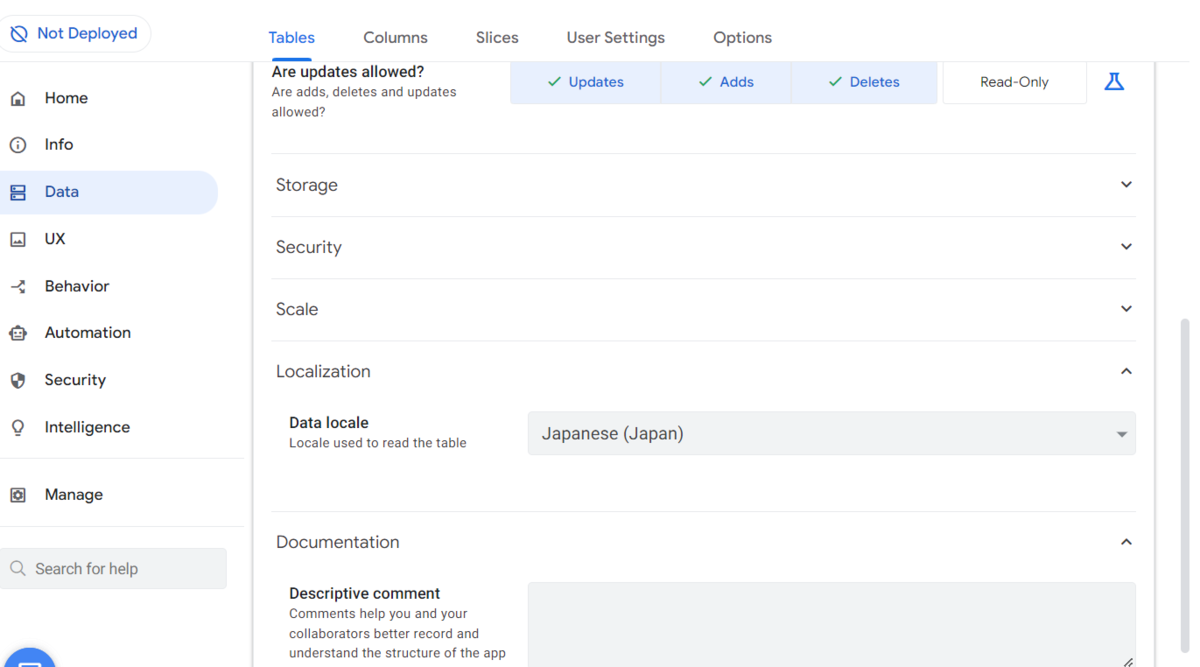This screenshot has height=667, width=1200.
Task: Open the UX image icon
Action: tap(18, 239)
